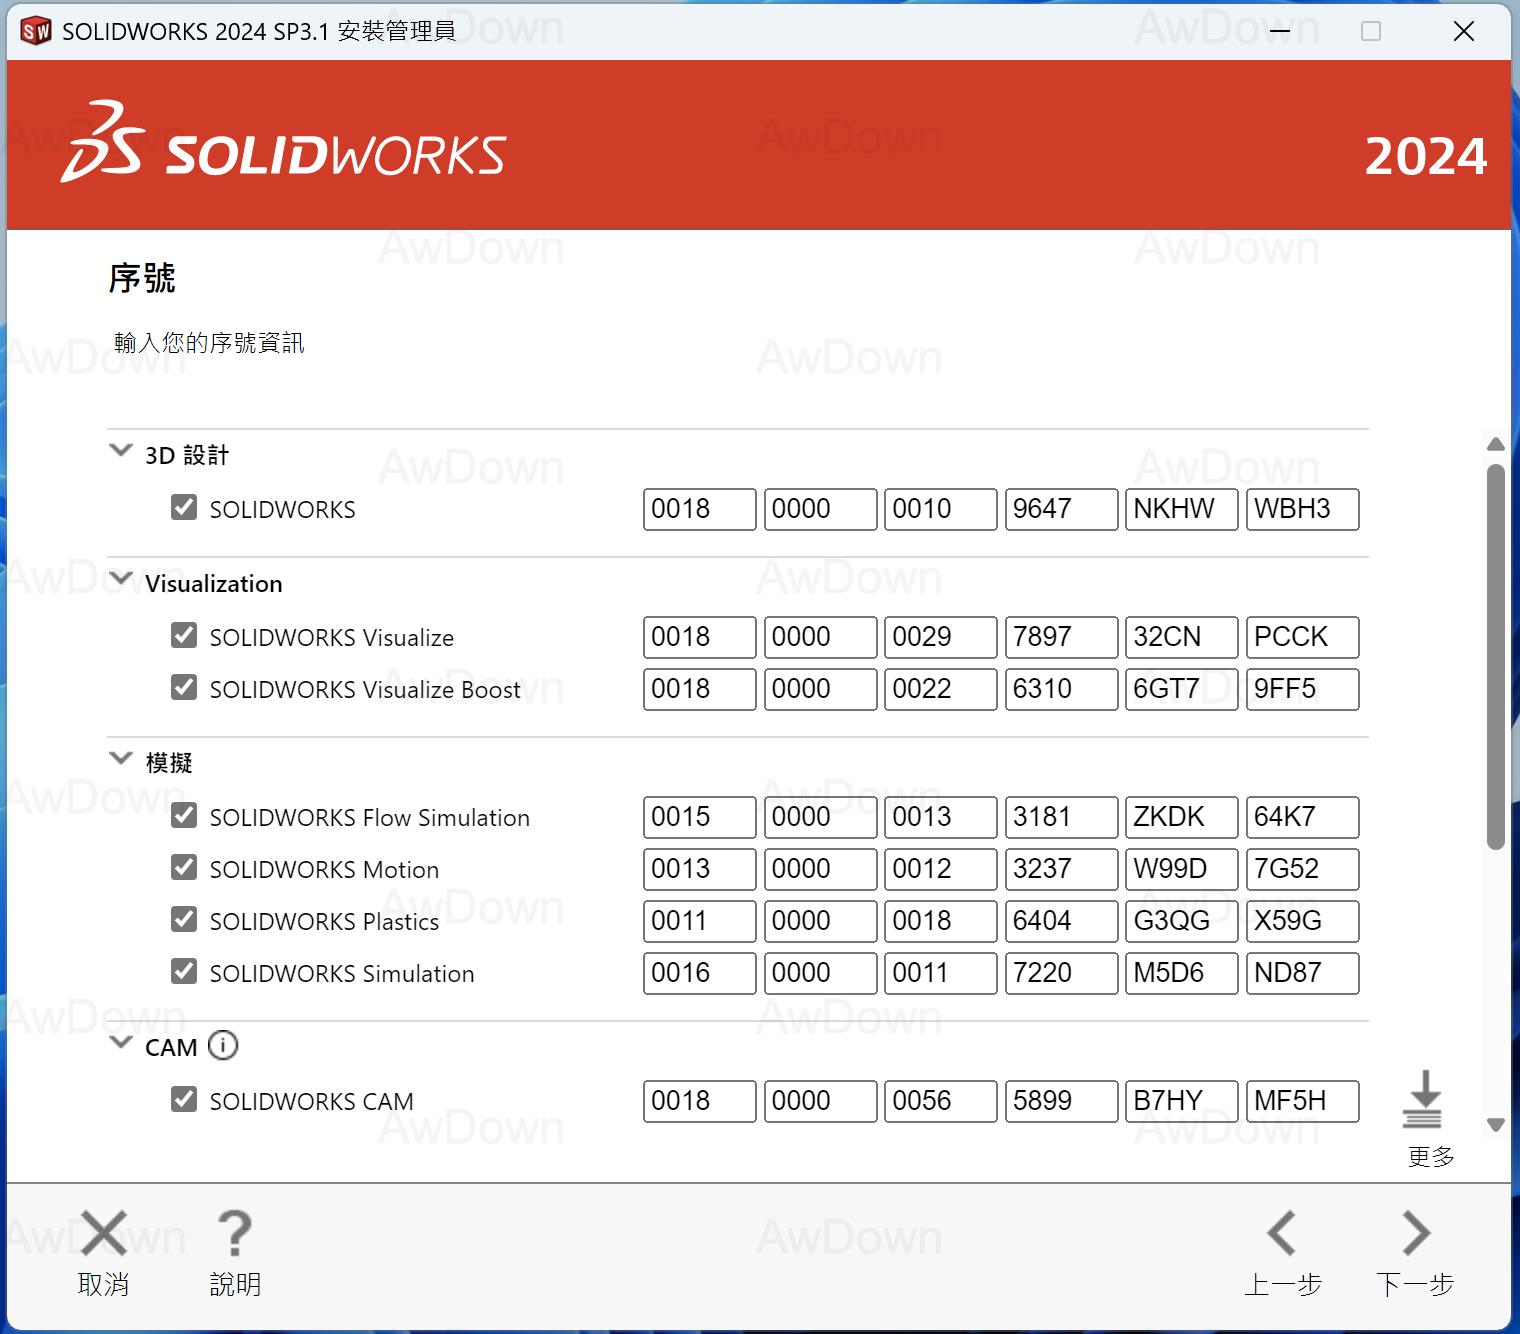Click the More download arrow icon
The height and width of the screenshot is (1334, 1520).
[x=1422, y=1099]
